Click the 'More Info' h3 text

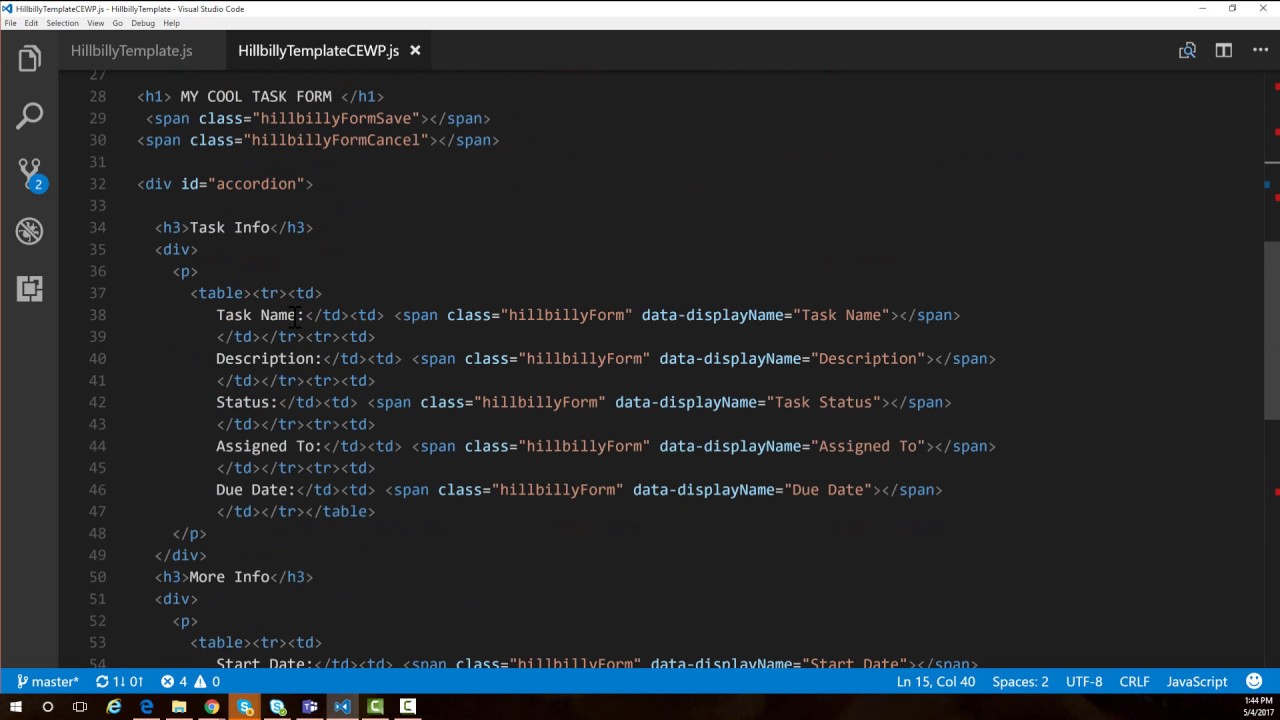click(x=229, y=577)
